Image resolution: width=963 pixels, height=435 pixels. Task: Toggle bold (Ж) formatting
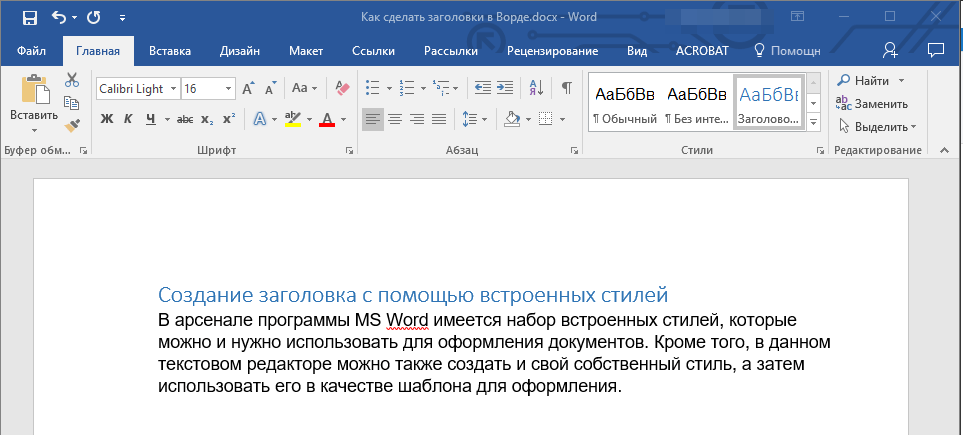(107, 120)
